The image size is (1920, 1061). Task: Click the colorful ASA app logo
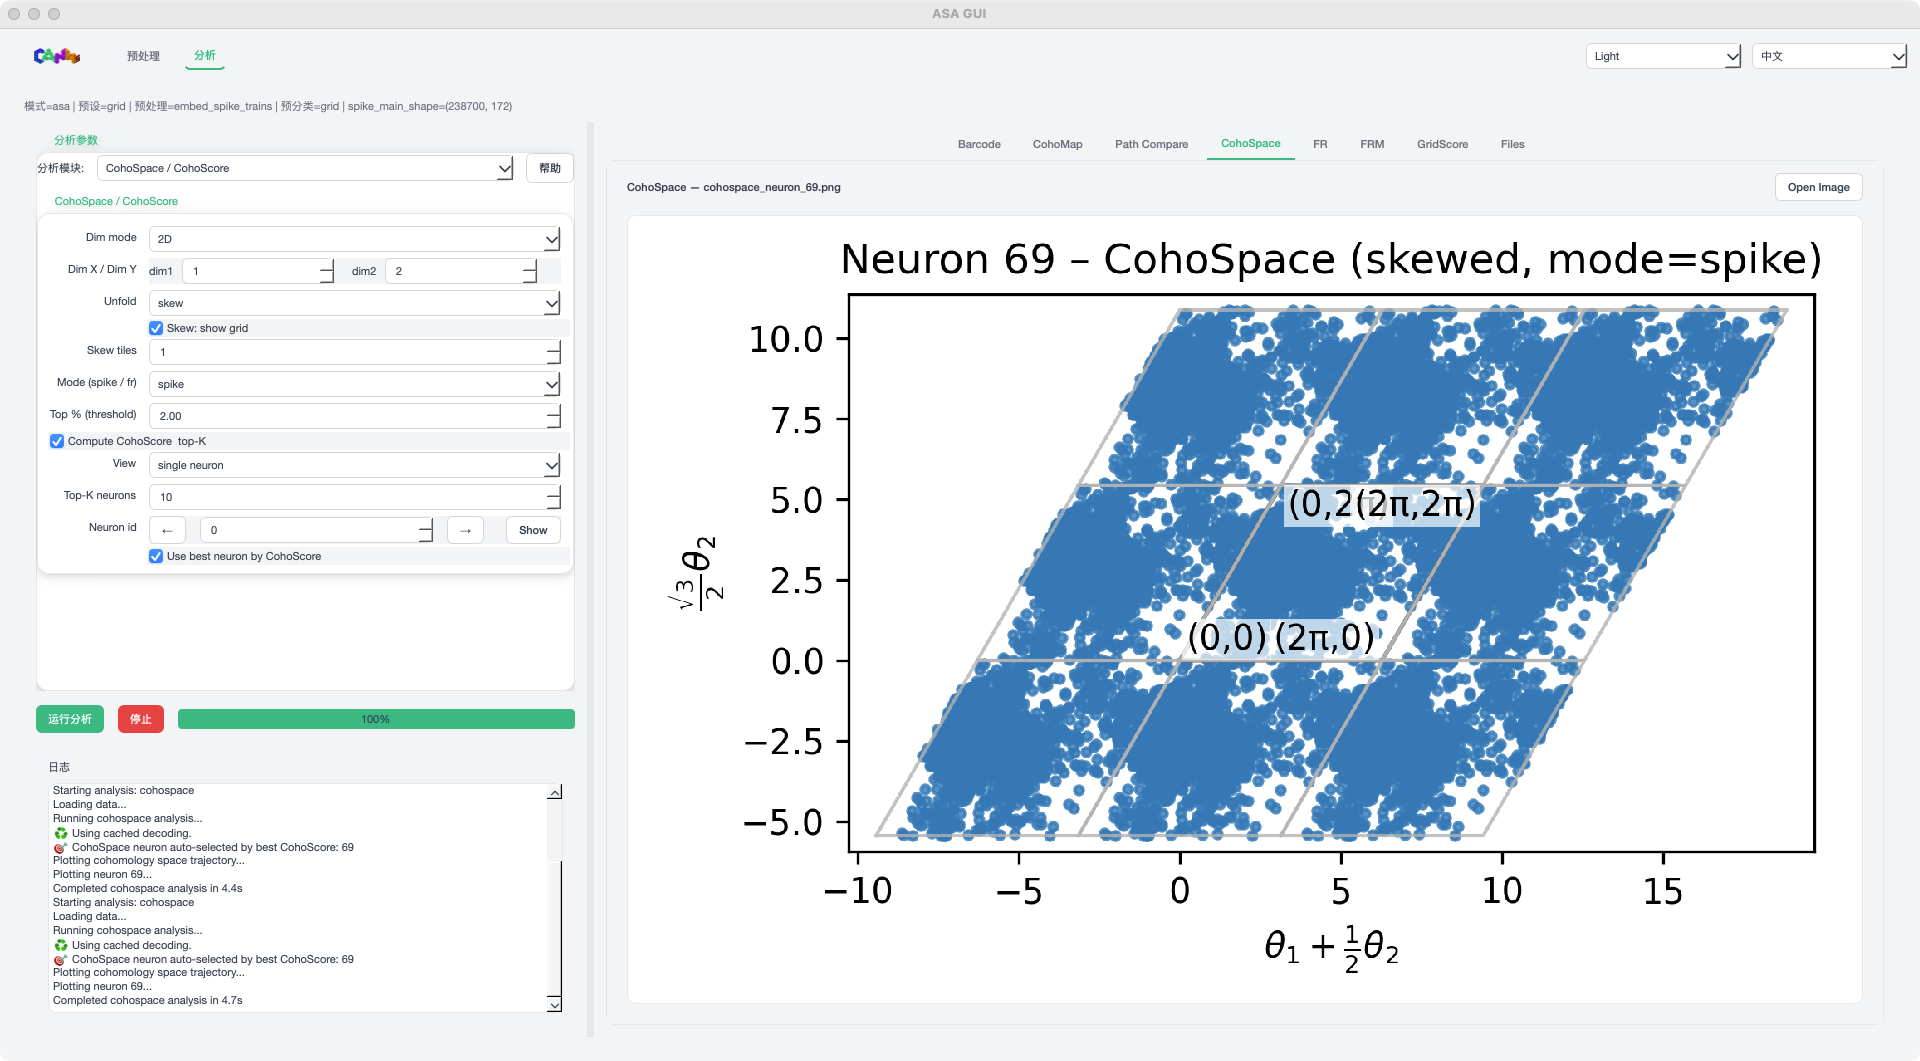(x=56, y=56)
